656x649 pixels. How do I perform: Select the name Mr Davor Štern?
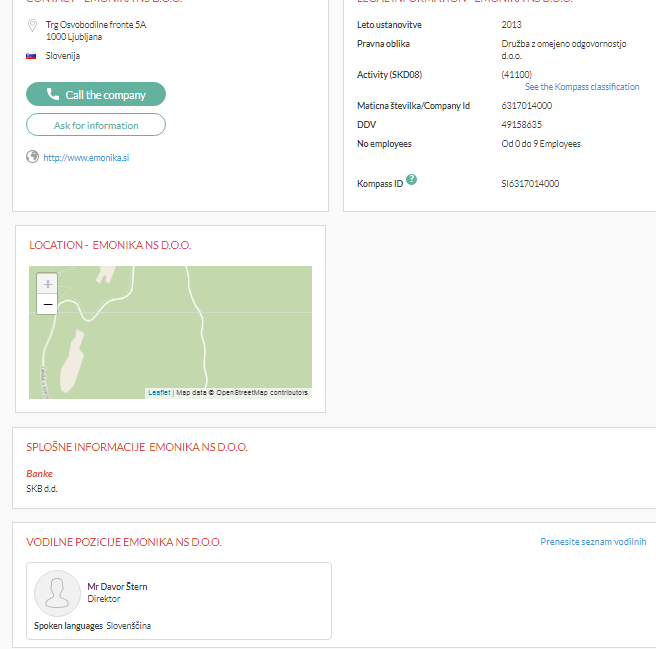[117, 587]
